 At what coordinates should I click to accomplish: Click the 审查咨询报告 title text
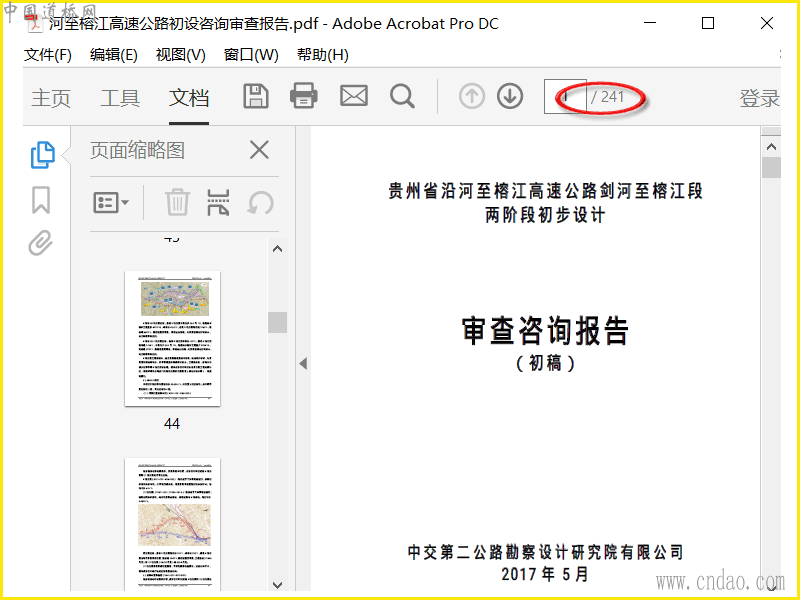pyautogui.click(x=545, y=331)
